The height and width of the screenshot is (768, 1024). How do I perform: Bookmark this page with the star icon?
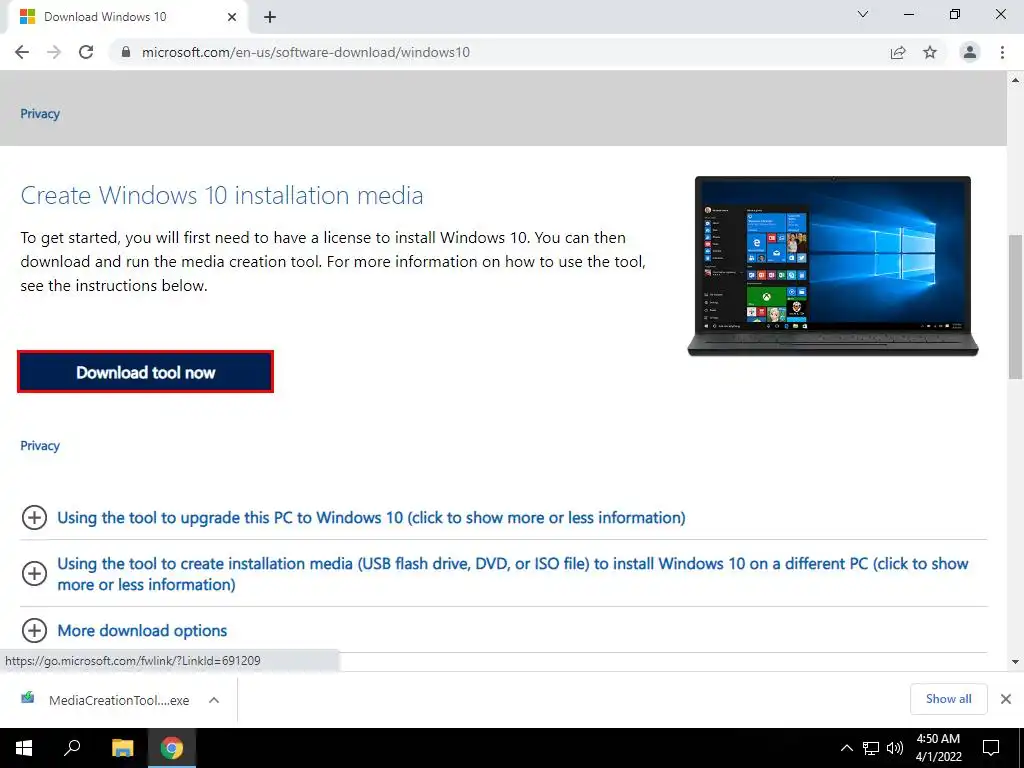coord(930,52)
